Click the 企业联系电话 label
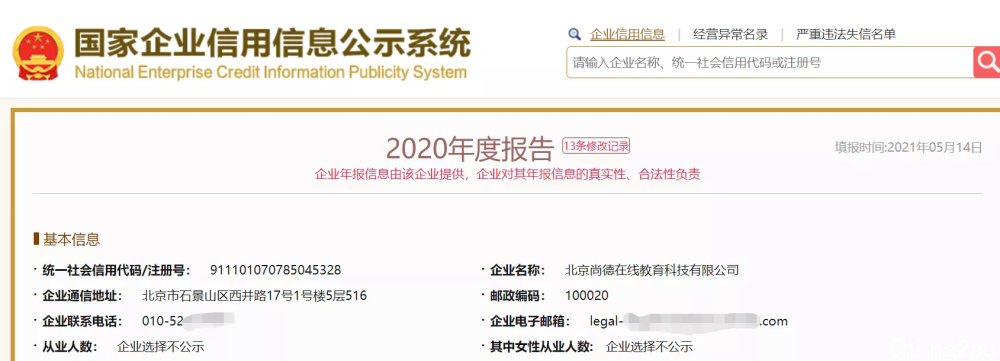 pyautogui.click(x=82, y=321)
